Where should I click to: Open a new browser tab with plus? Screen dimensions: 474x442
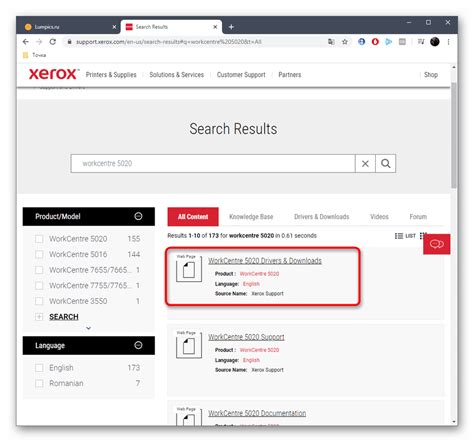point(231,27)
